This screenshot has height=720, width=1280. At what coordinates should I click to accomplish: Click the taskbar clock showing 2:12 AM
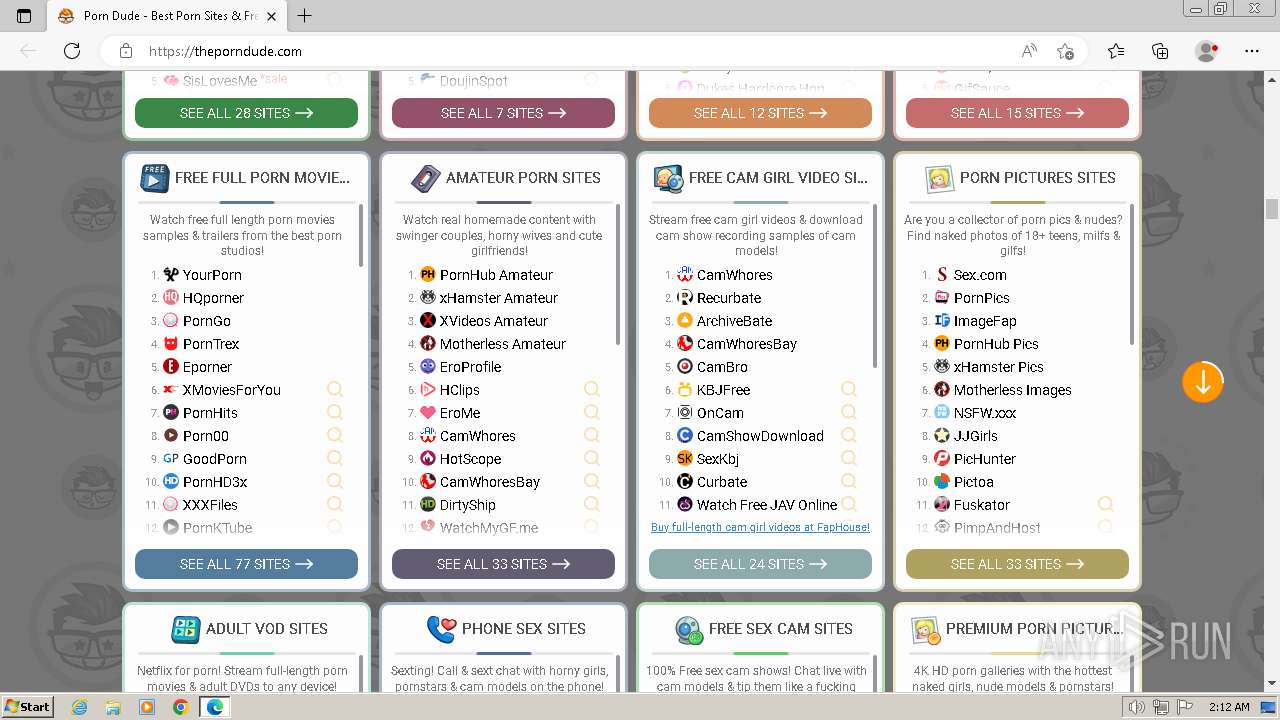click(x=1227, y=707)
